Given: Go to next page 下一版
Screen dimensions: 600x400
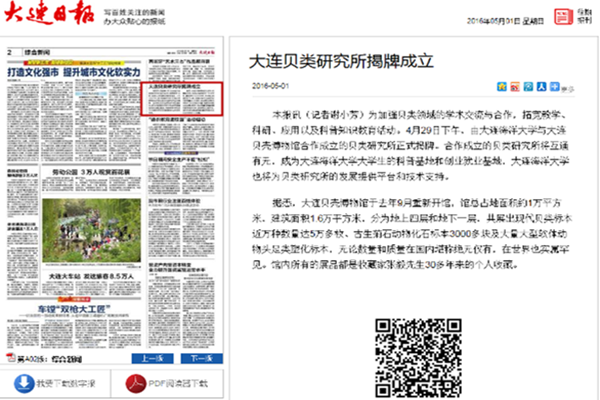Looking at the screenshot, I should (x=202, y=358).
